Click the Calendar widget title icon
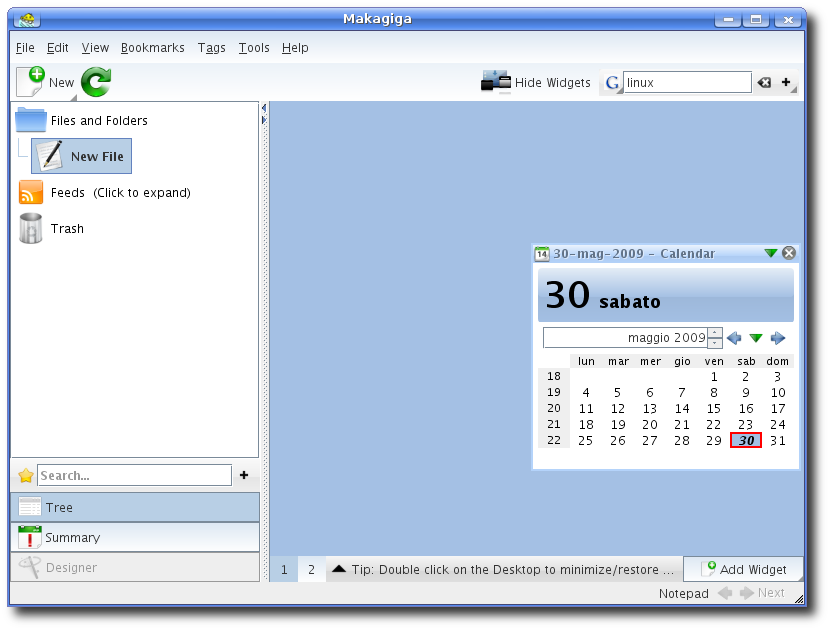830x630 pixels. click(542, 254)
